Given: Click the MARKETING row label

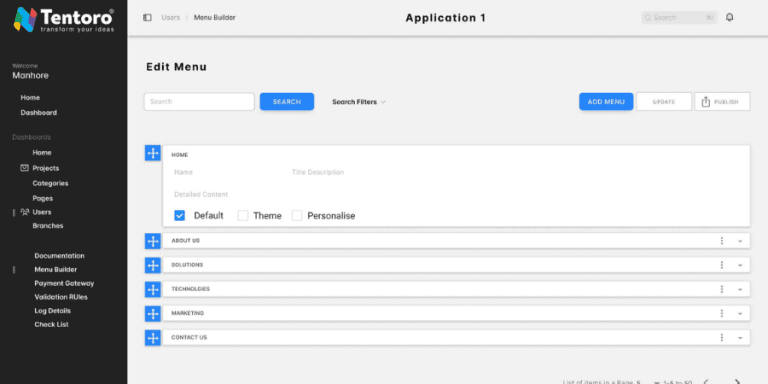Looking at the screenshot, I should coord(187,313).
